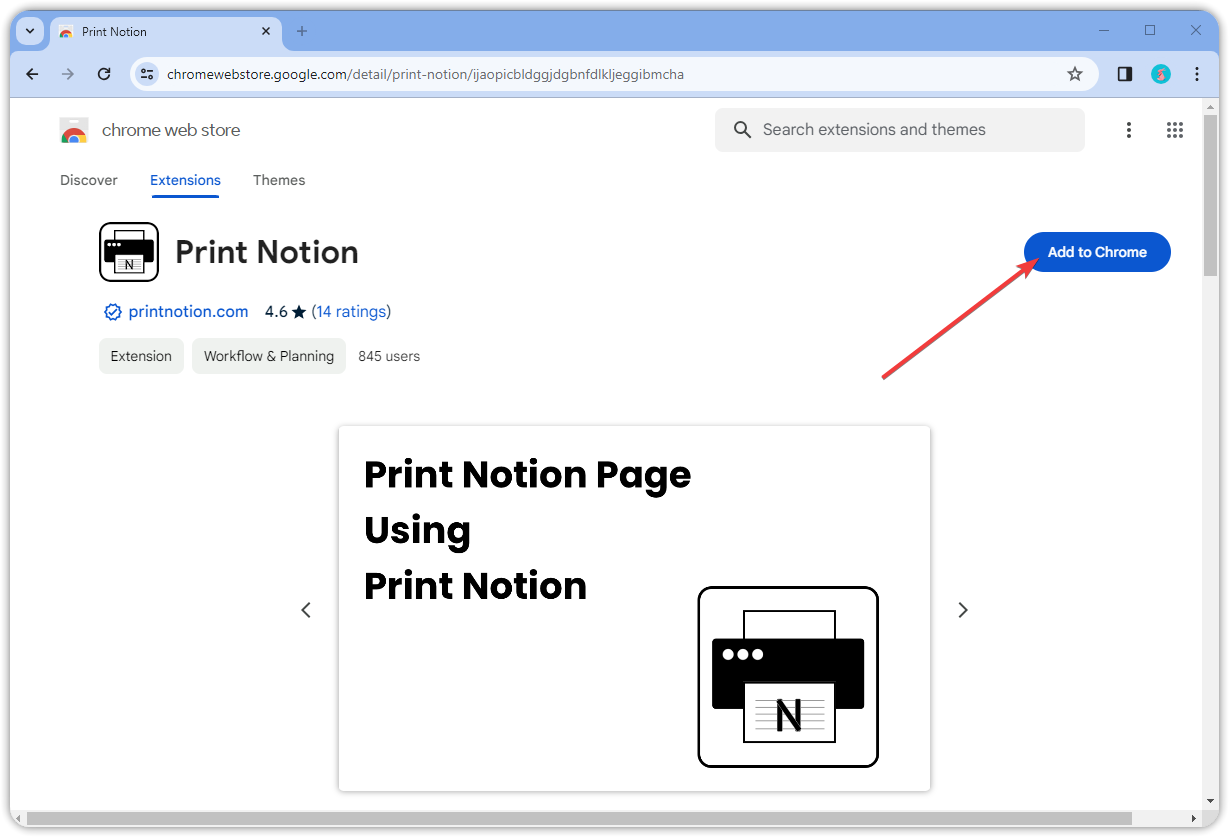This screenshot has width=1229, height=837.
Task: Click the chrome web store logo
Action: click(x=74, y=130)
